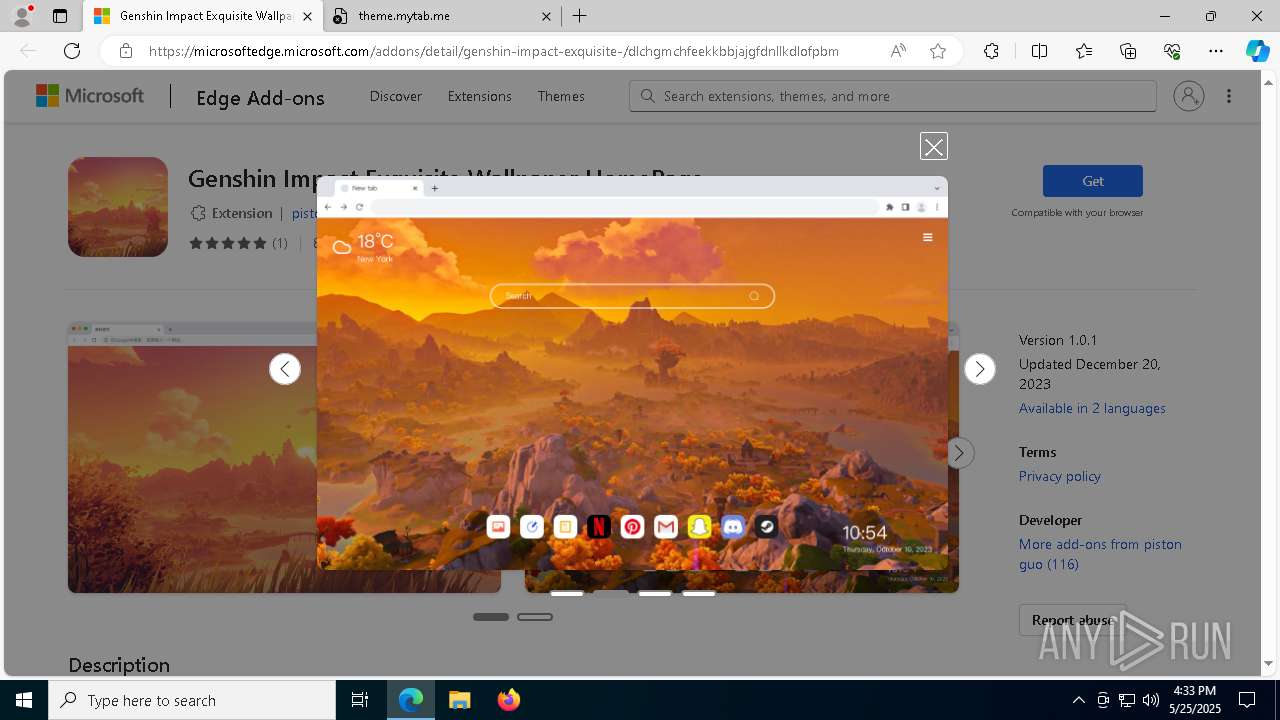Select the Genshin Impact Exquisite Wallpaper tab

click(204, 16)
